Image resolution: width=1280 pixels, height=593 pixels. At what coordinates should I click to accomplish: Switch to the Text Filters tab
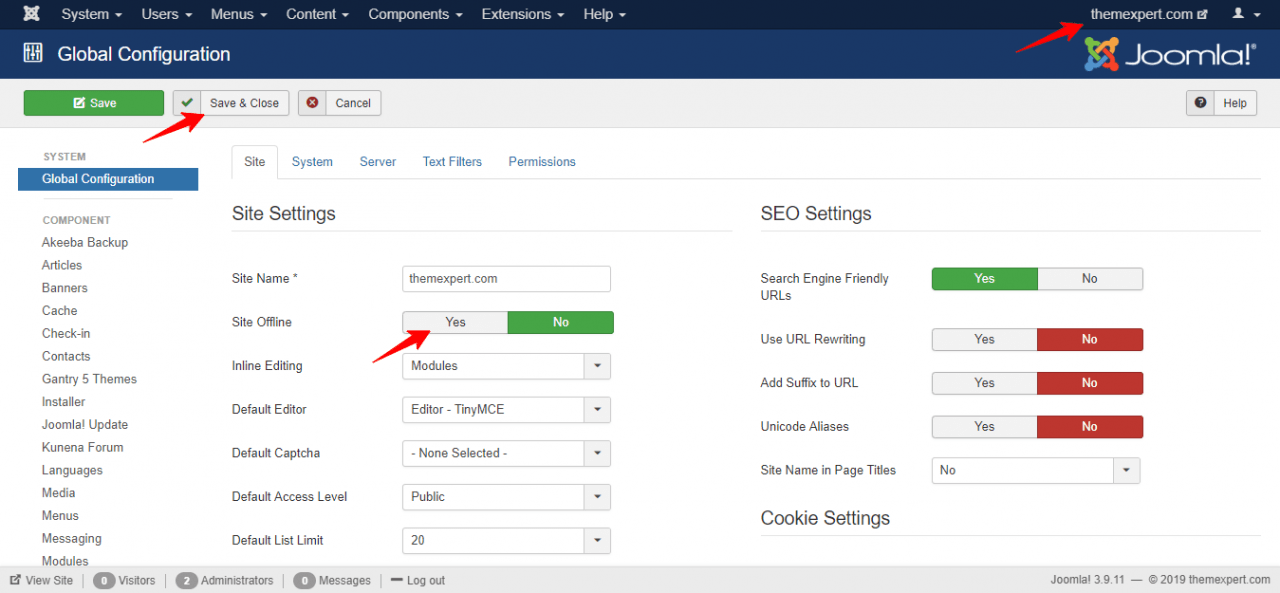(452, 161)
